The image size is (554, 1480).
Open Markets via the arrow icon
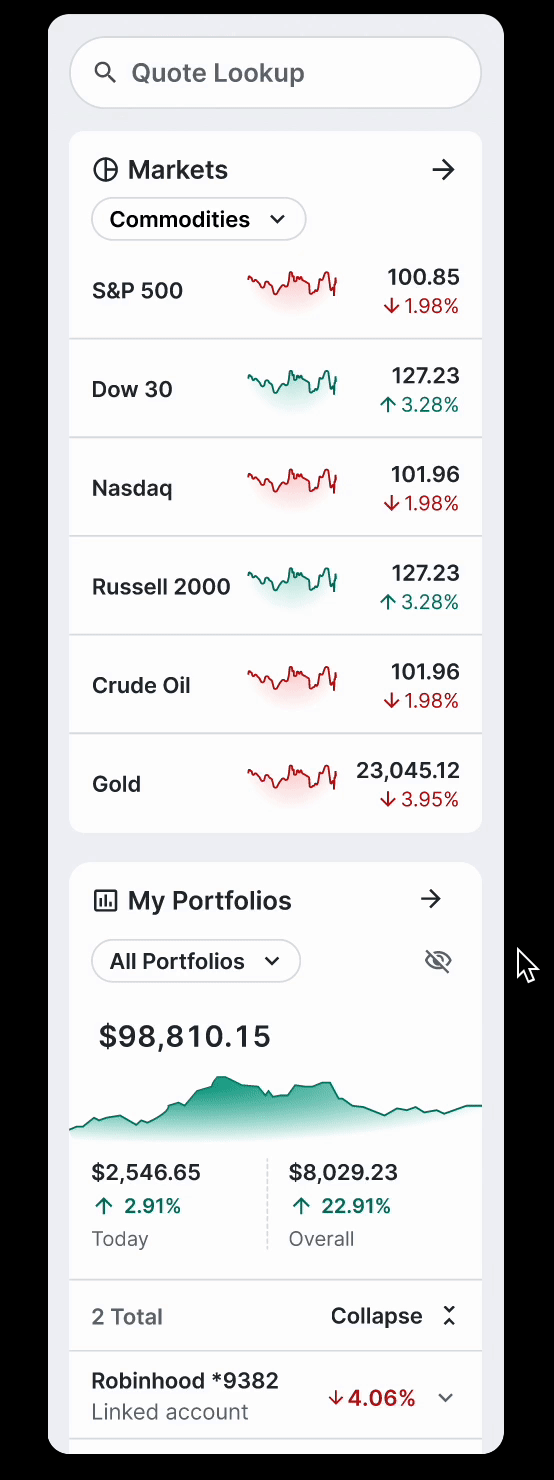click(x=443, y=170)
